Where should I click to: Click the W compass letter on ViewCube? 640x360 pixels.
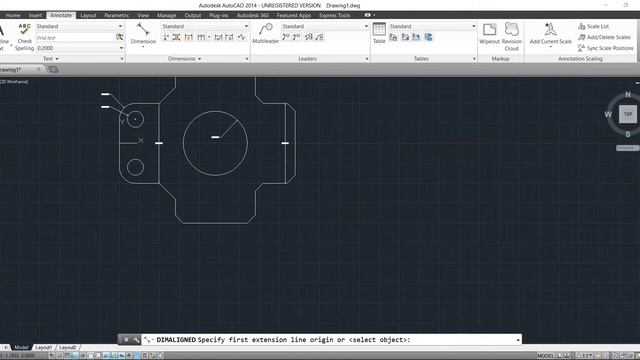pyautogui.click(x=608, y=114)
